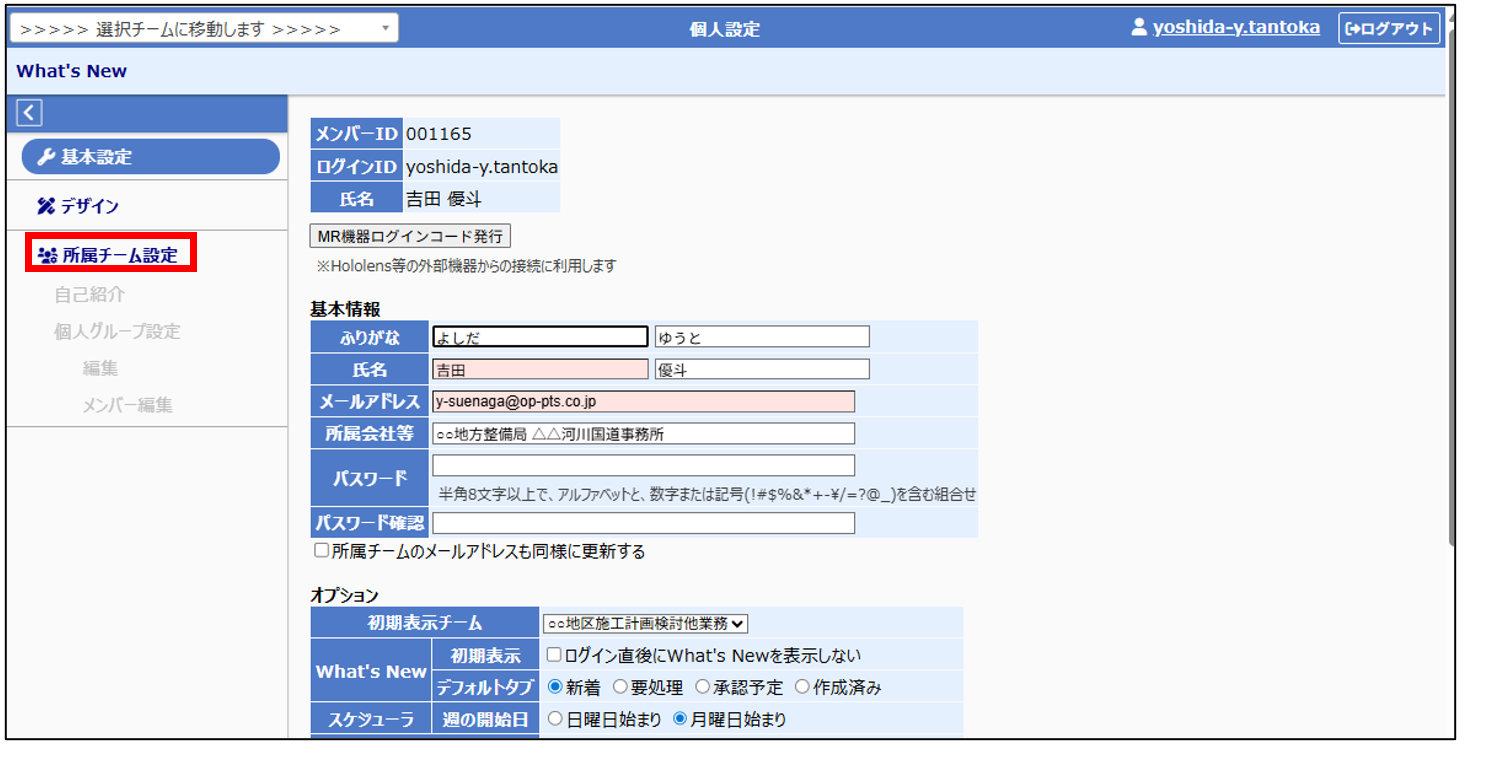The image size is (1486, 764).
Task: Check ログイン直後にWhat's Newを表示しない
Action: 554,656
